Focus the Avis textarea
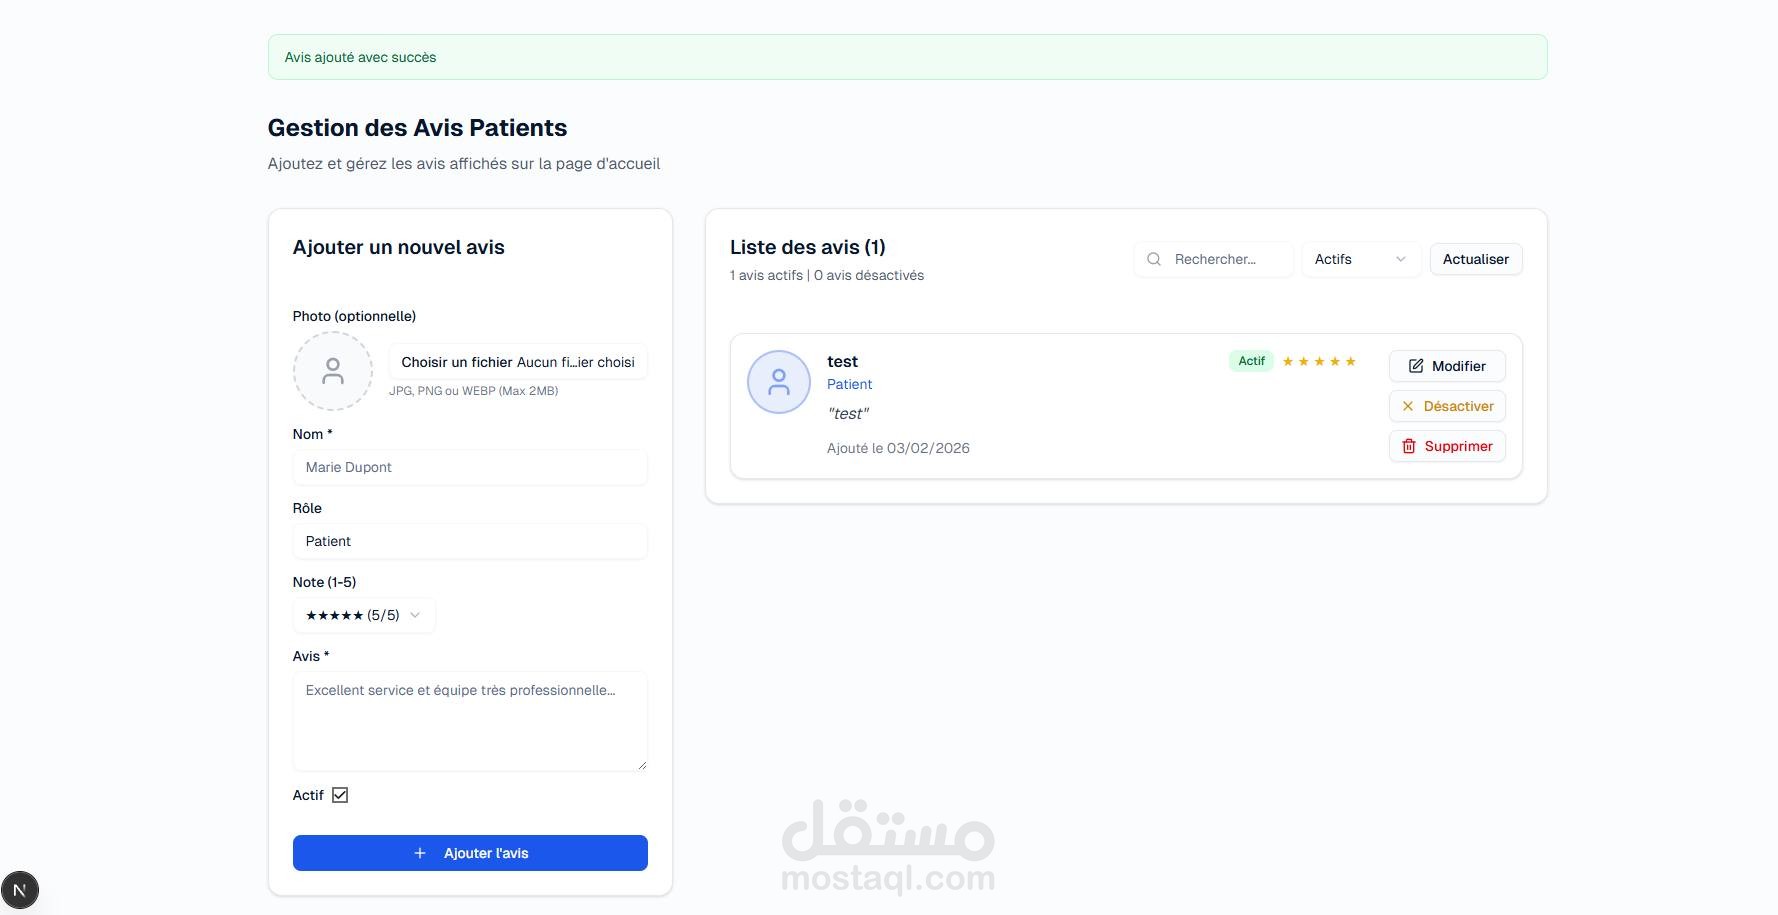The image size is (1778, 915). (x=470, y=721)
